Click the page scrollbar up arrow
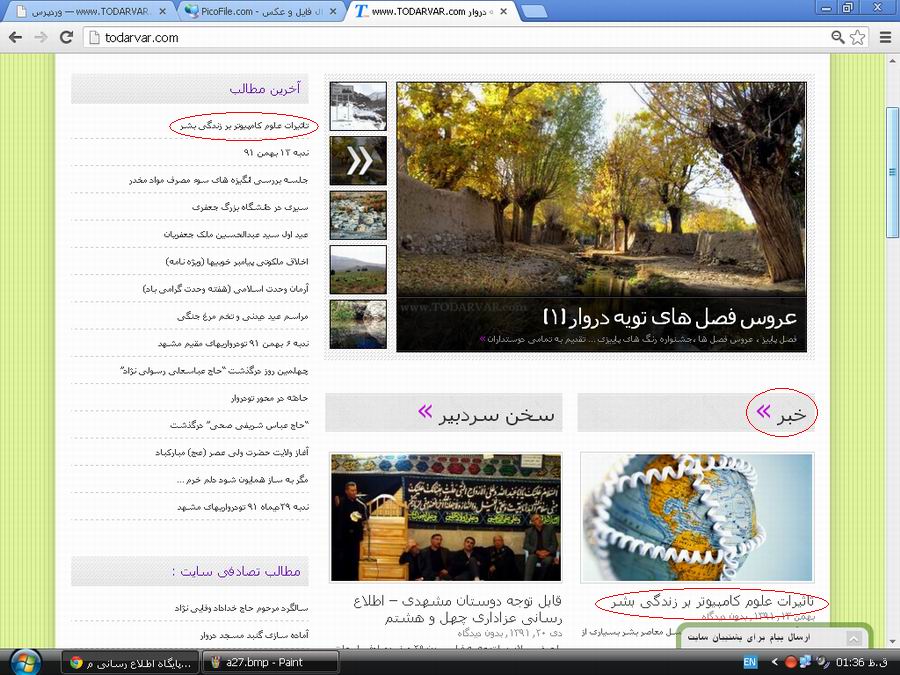900x675 pixels. pos(893,60)
